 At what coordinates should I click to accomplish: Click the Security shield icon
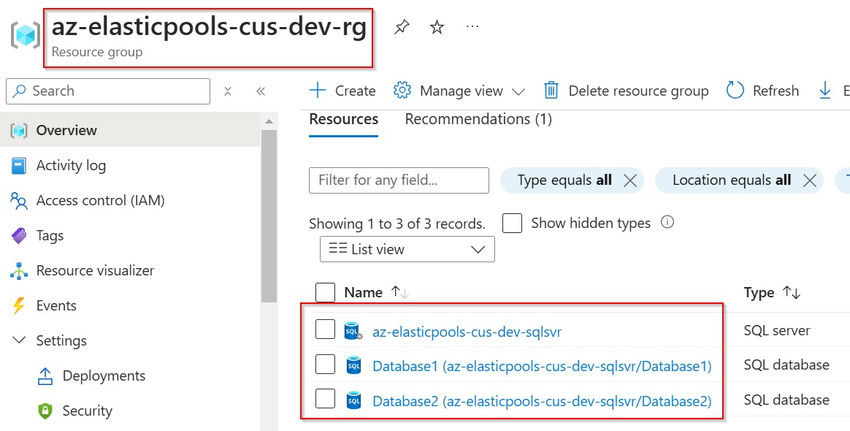(45, 411)
